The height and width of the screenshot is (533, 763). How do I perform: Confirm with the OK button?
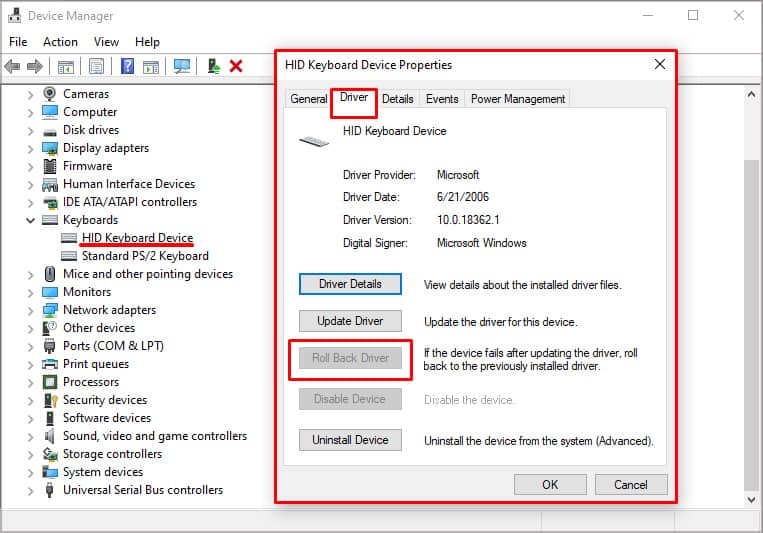point(550,484)
